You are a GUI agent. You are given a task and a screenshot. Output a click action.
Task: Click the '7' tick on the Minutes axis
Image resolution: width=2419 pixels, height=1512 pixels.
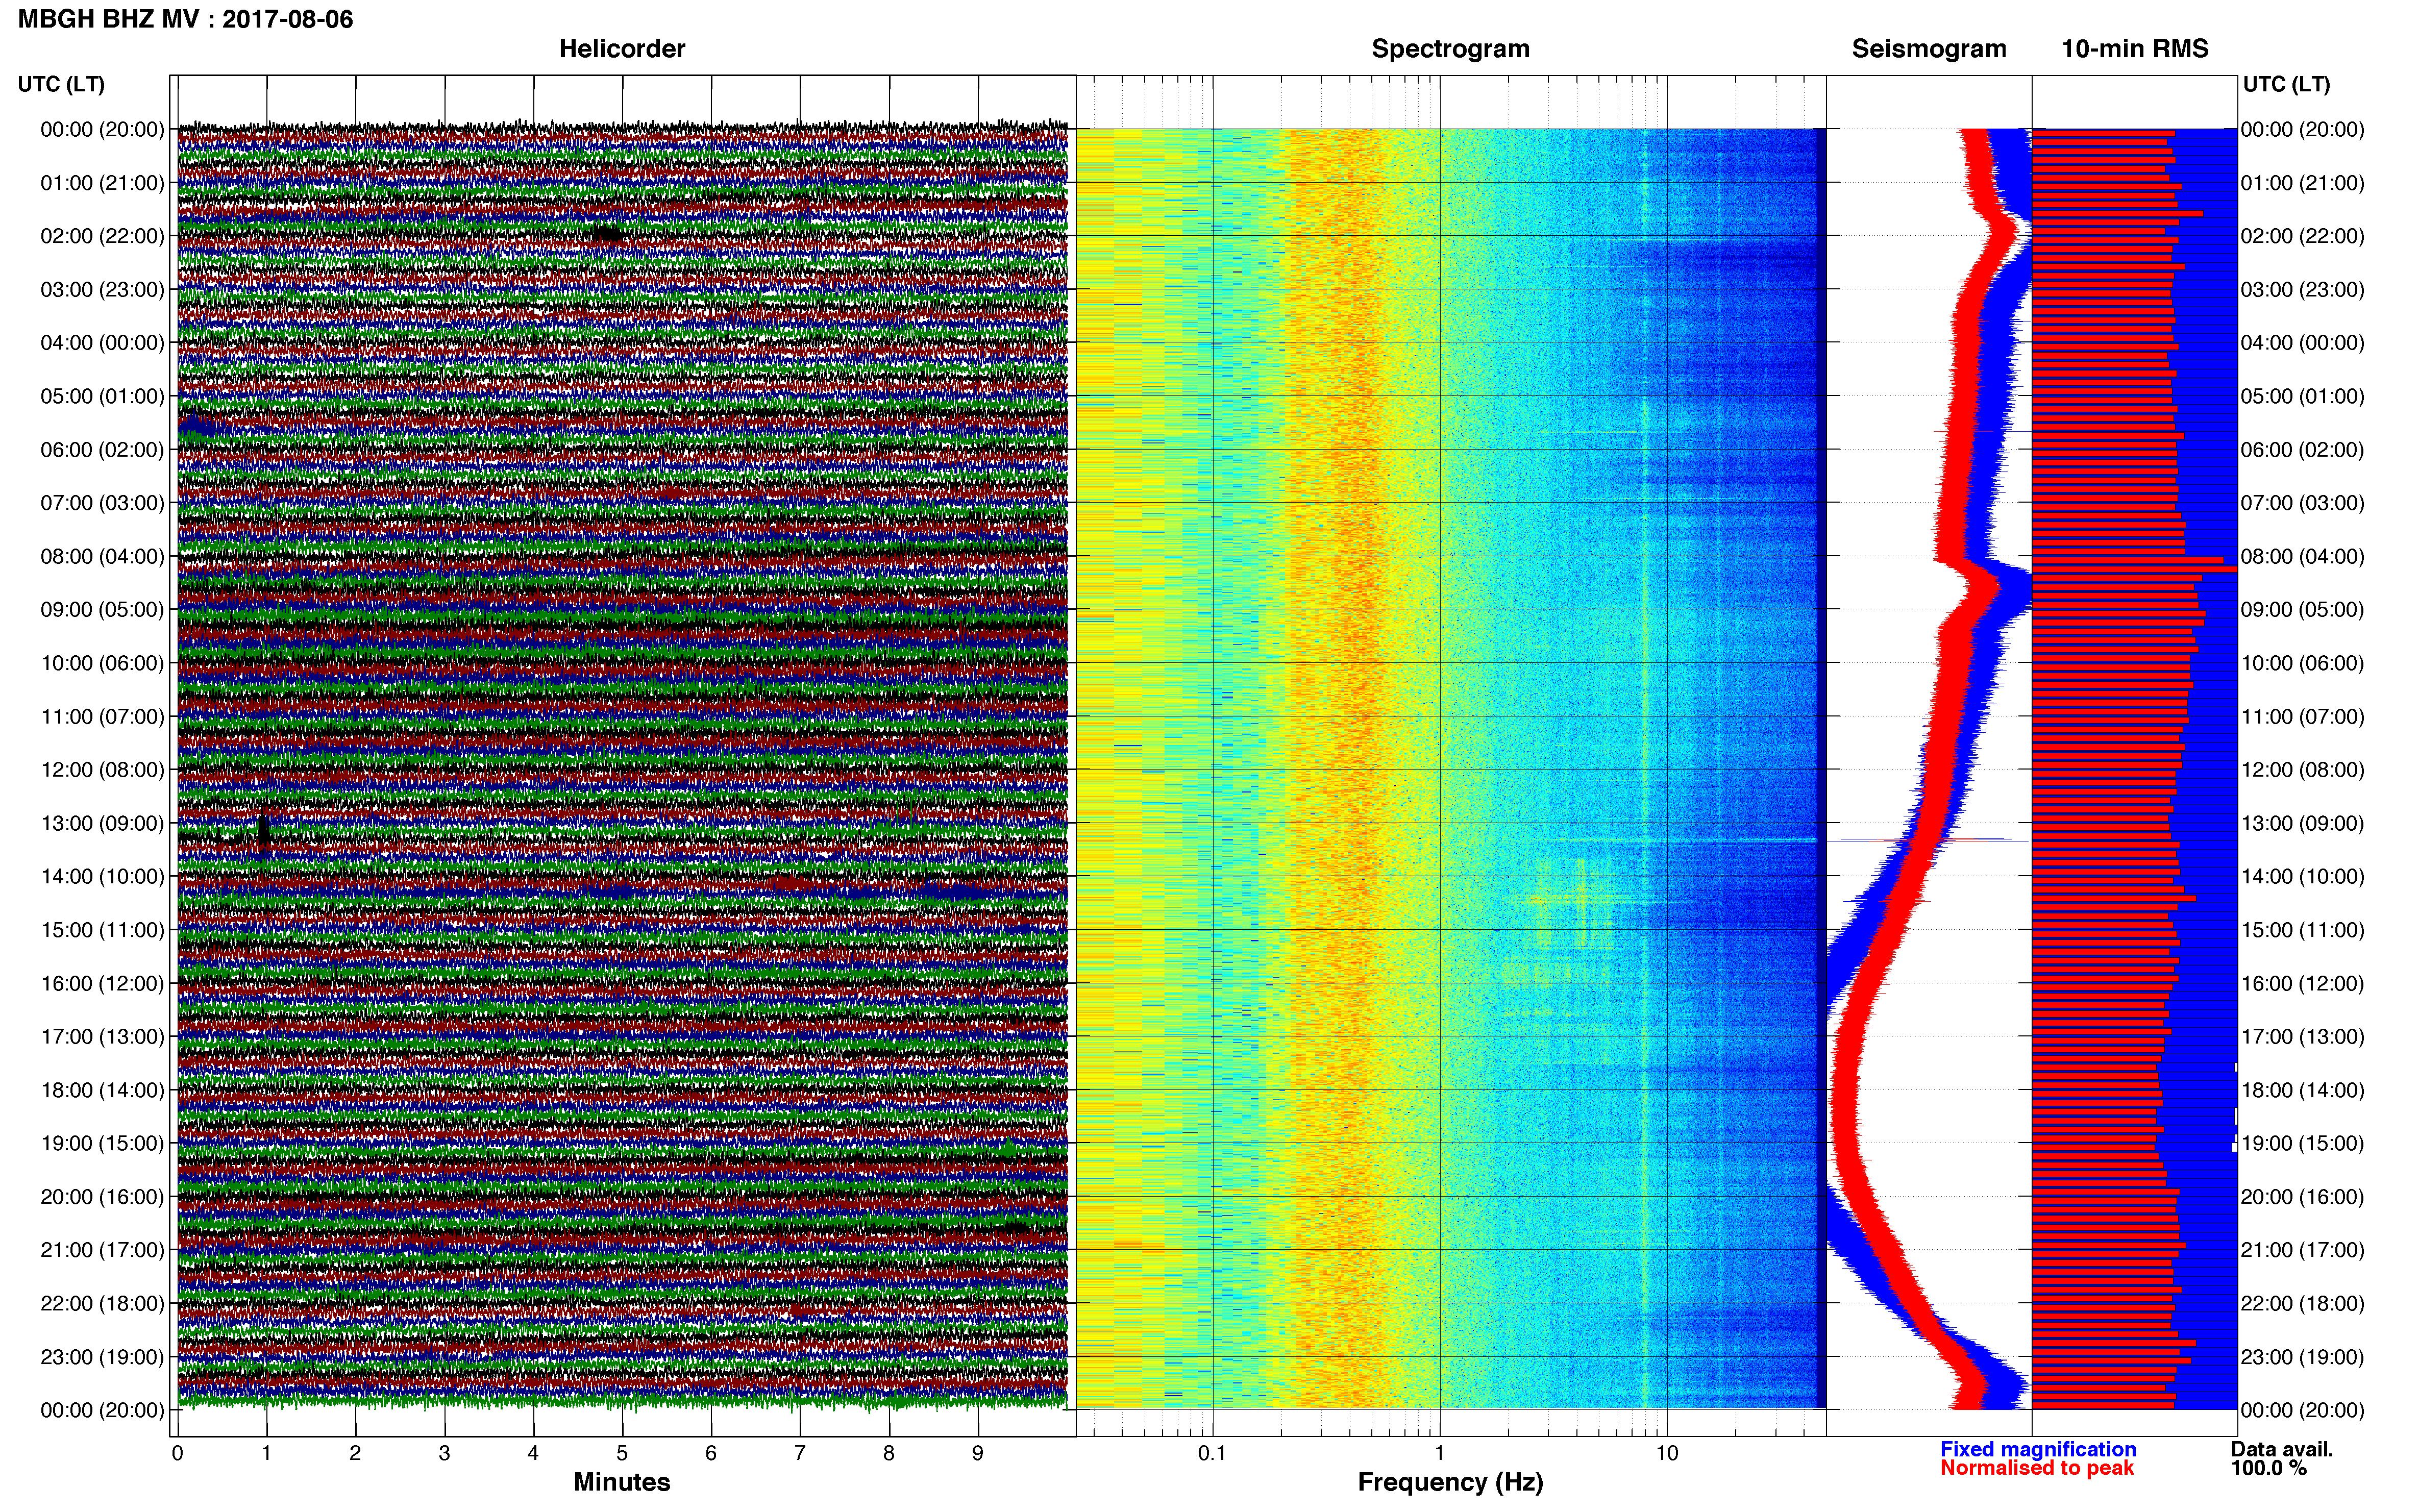click(800, 1453)
